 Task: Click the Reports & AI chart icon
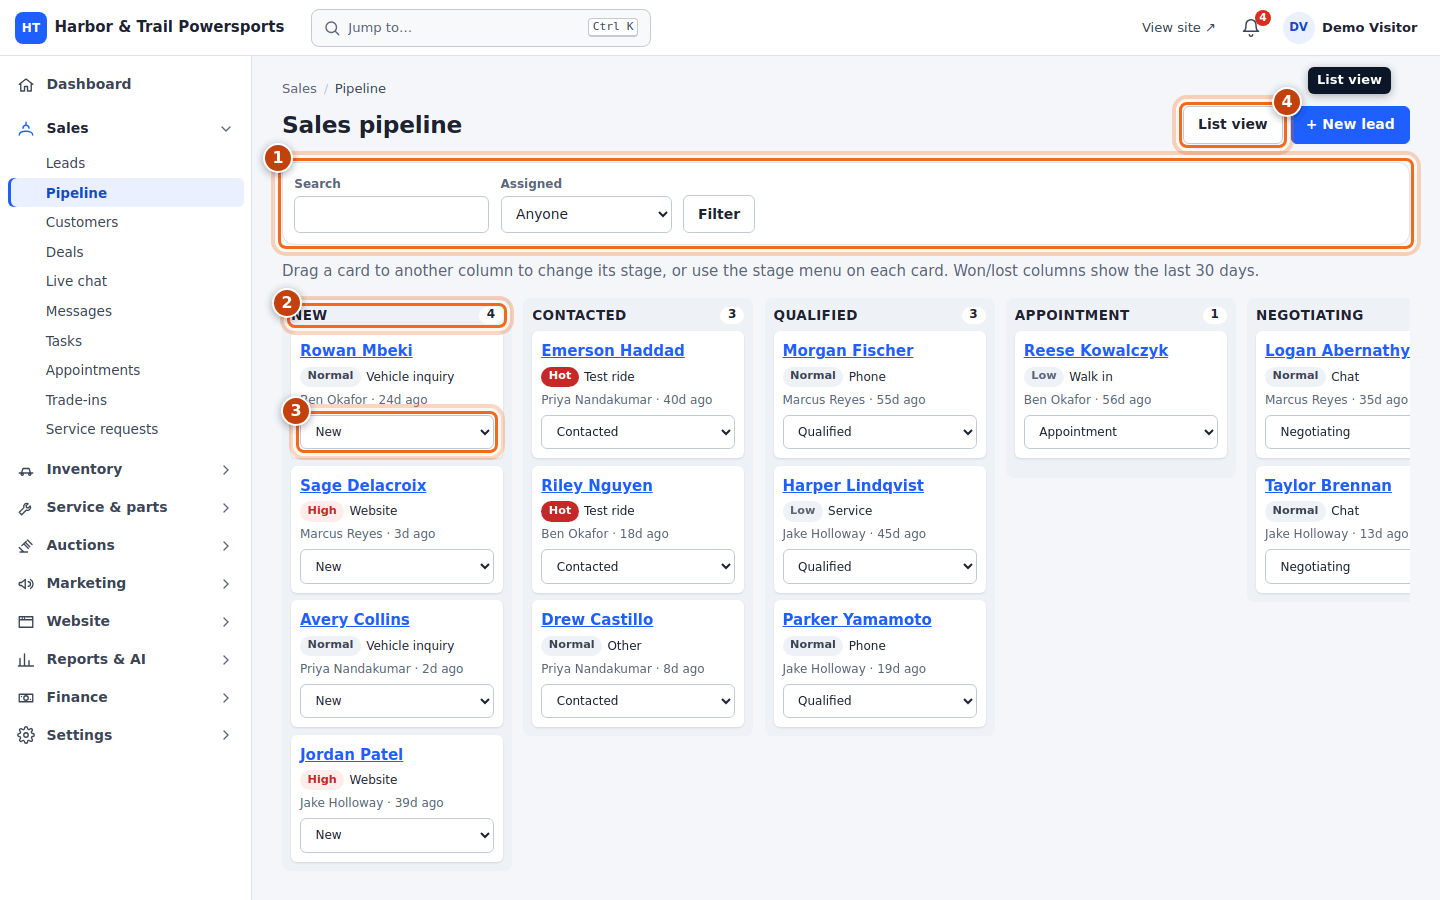click(26, 660)
